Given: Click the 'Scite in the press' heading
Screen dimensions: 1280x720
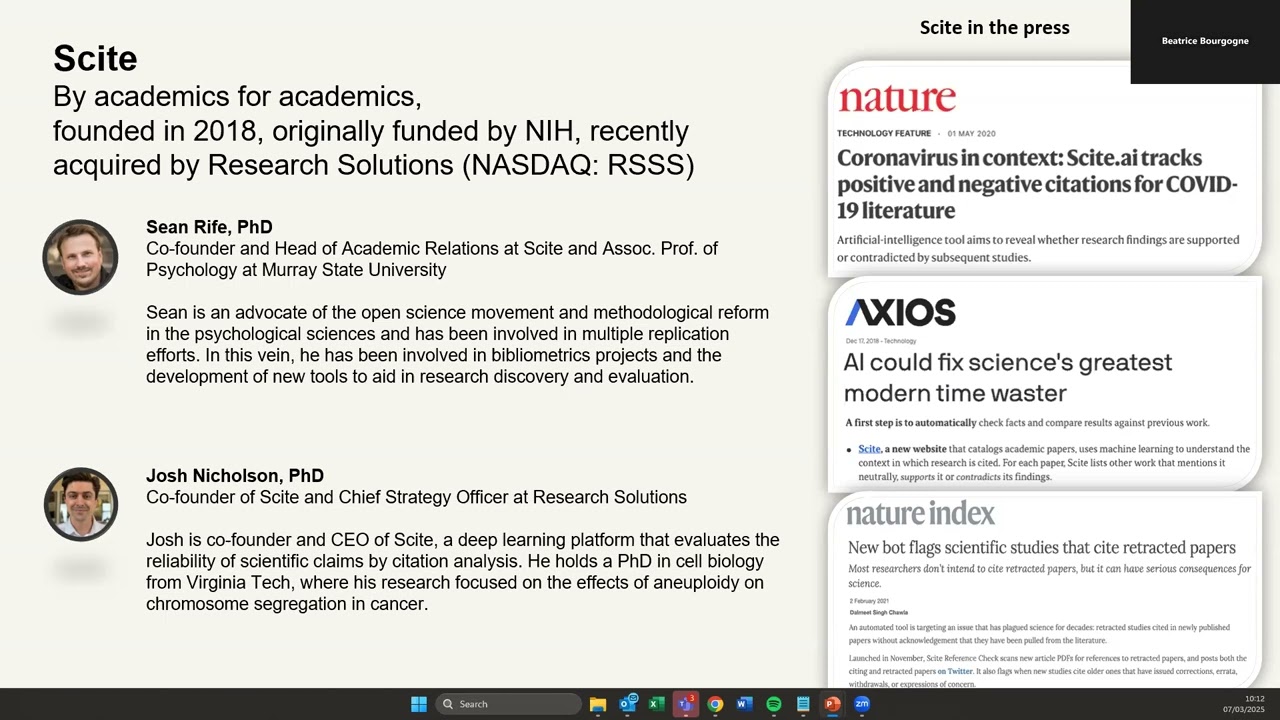Looking at the screenshot, I should [995, 28].
